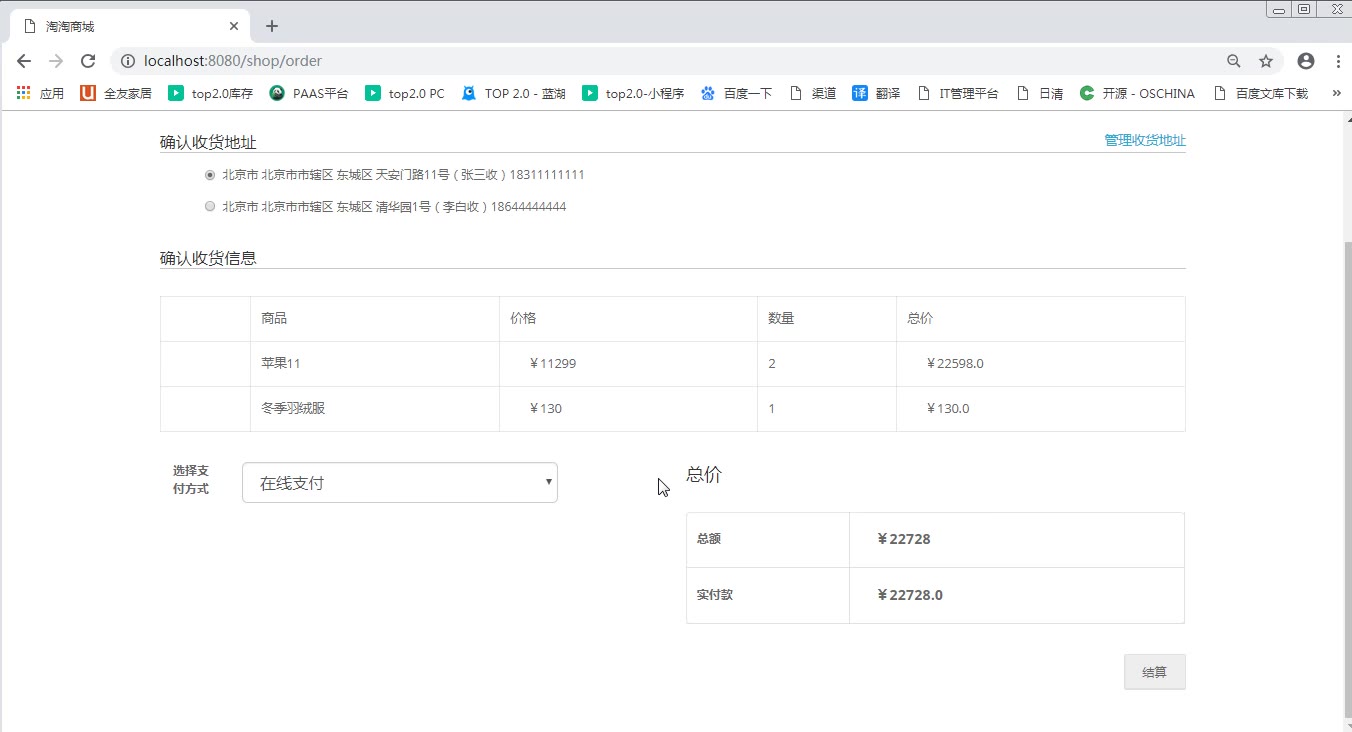The image size is (1352, 732).
Task: Expand the 在线支付 payment method dropdown
Action: point(400,483)
